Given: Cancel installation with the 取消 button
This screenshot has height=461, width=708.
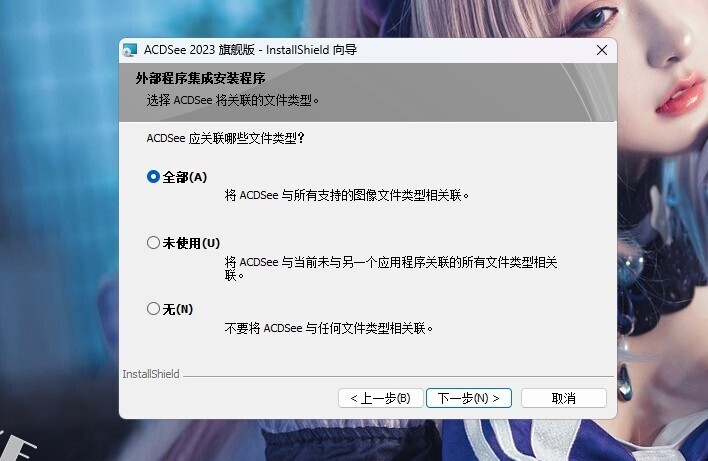Looking at the screenshot, I should (564, 398).
